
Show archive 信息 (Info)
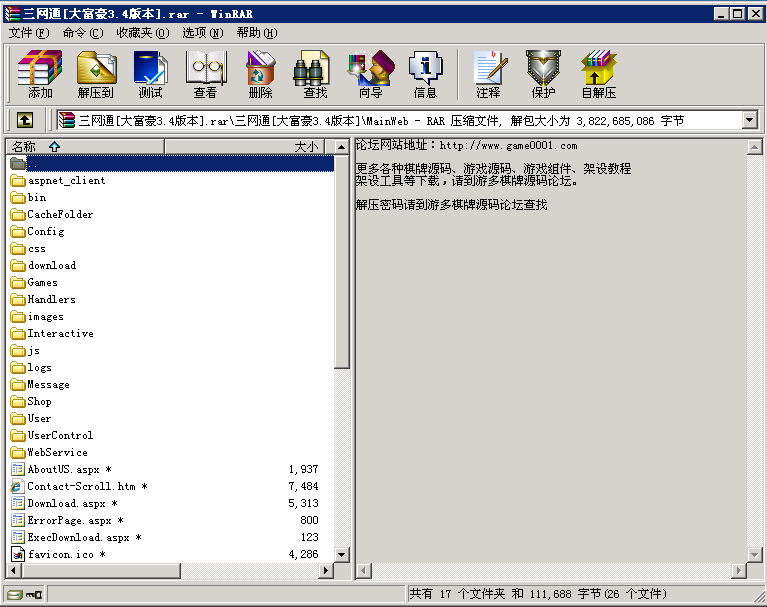coord(425,74)
